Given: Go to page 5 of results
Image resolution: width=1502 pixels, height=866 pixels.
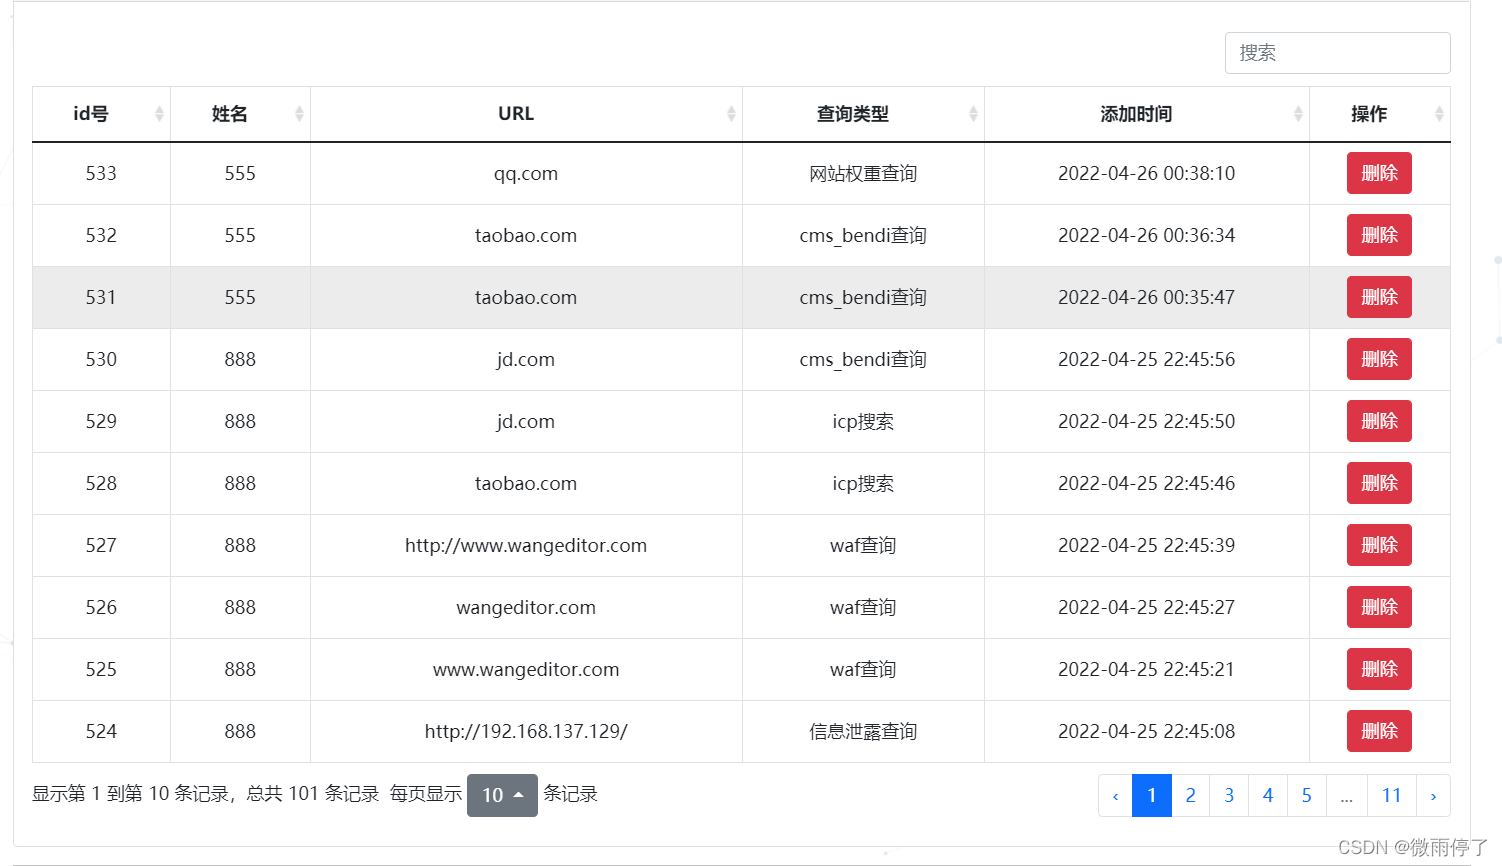Looking at the screenshot, I should [1306, 795].
